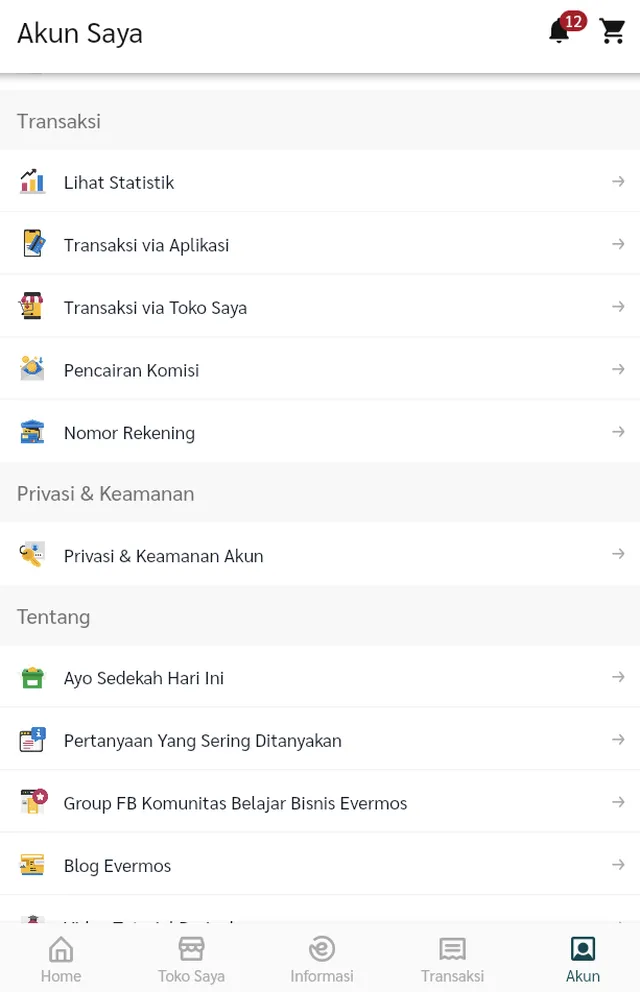Screen dimensions: 640x992
Task: Open the Akun tab
Action: pos(582,956)
